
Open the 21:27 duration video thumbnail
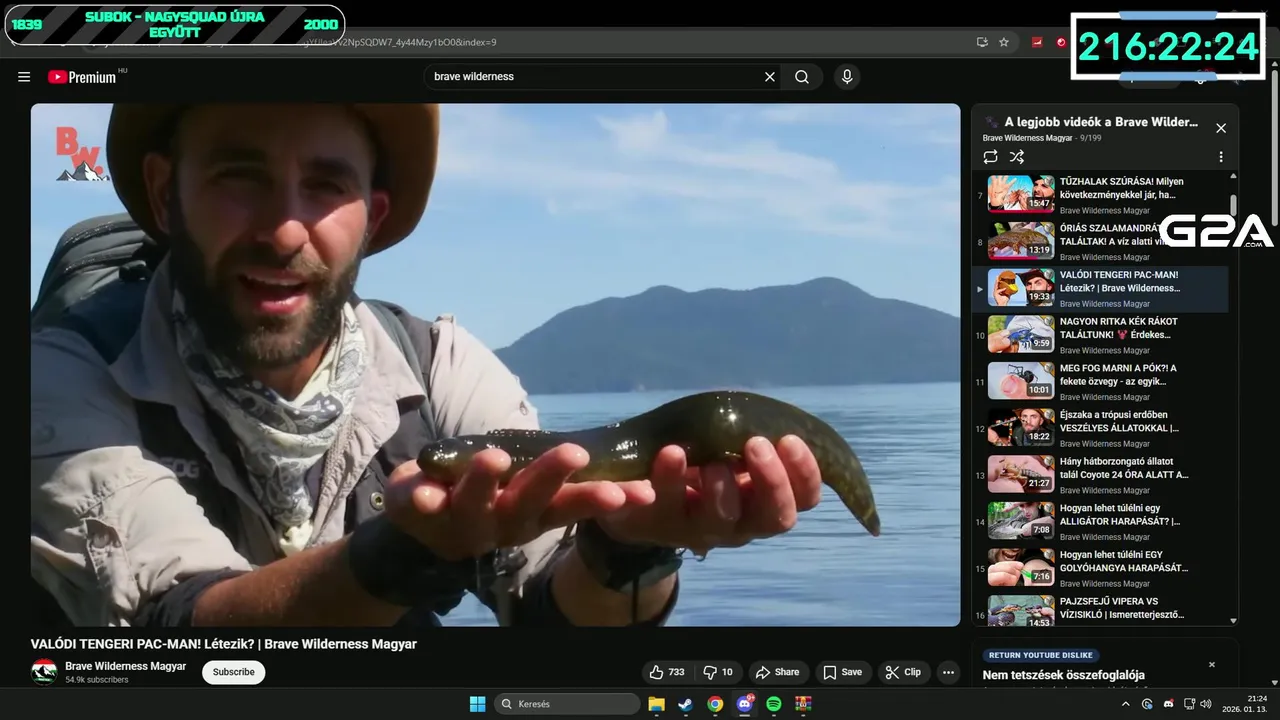[x=1021, y=474]
